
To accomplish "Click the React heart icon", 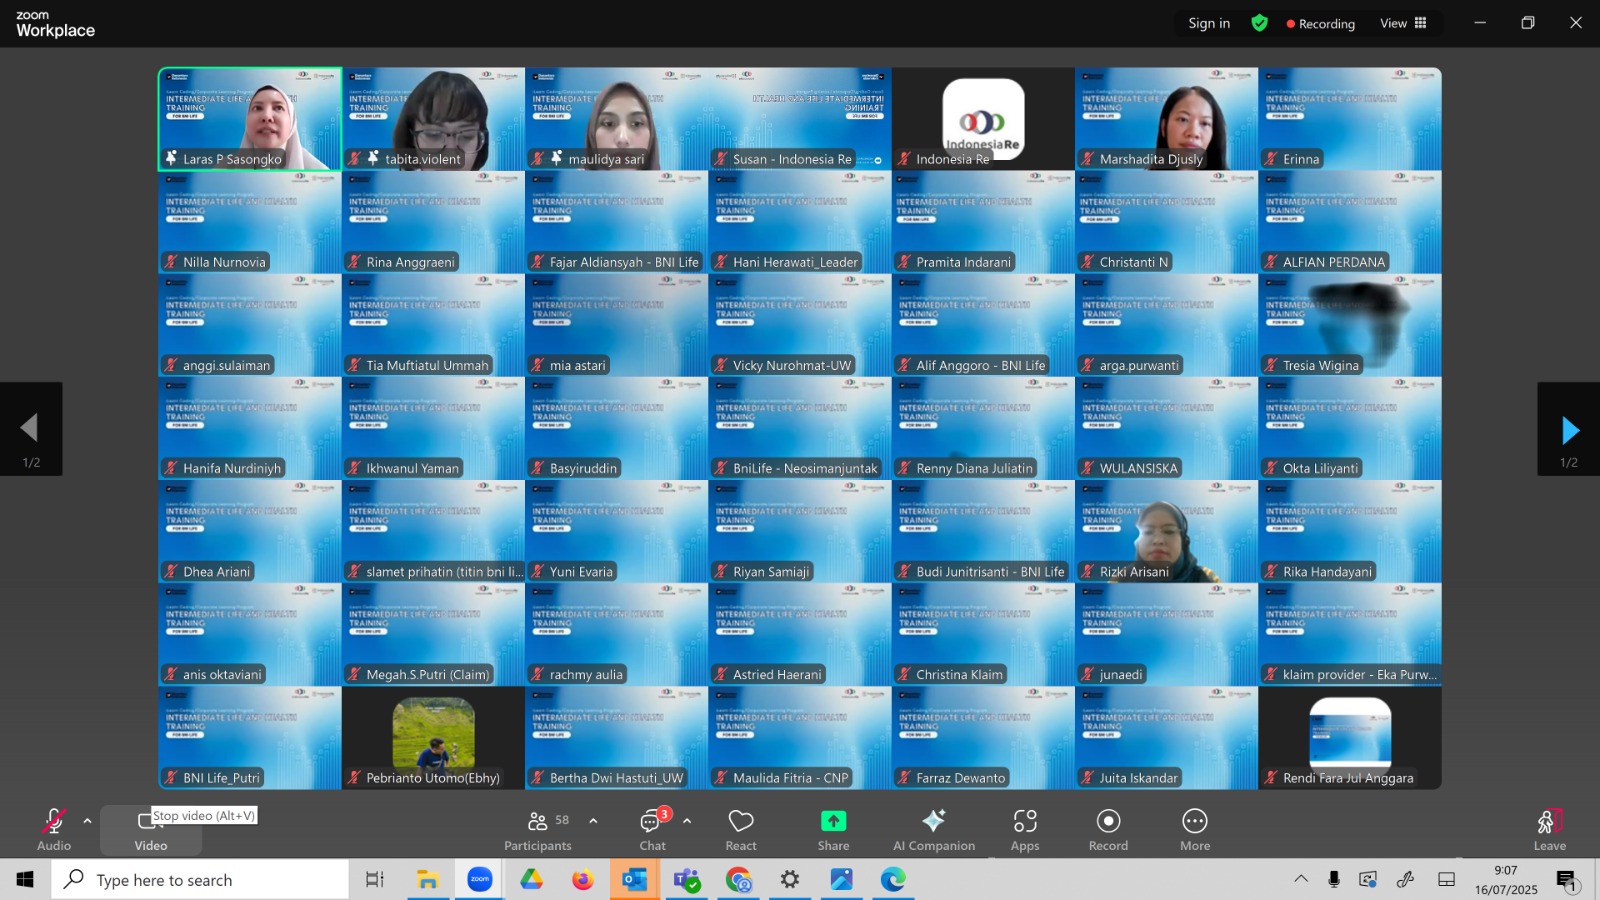I will coord(741,830).
